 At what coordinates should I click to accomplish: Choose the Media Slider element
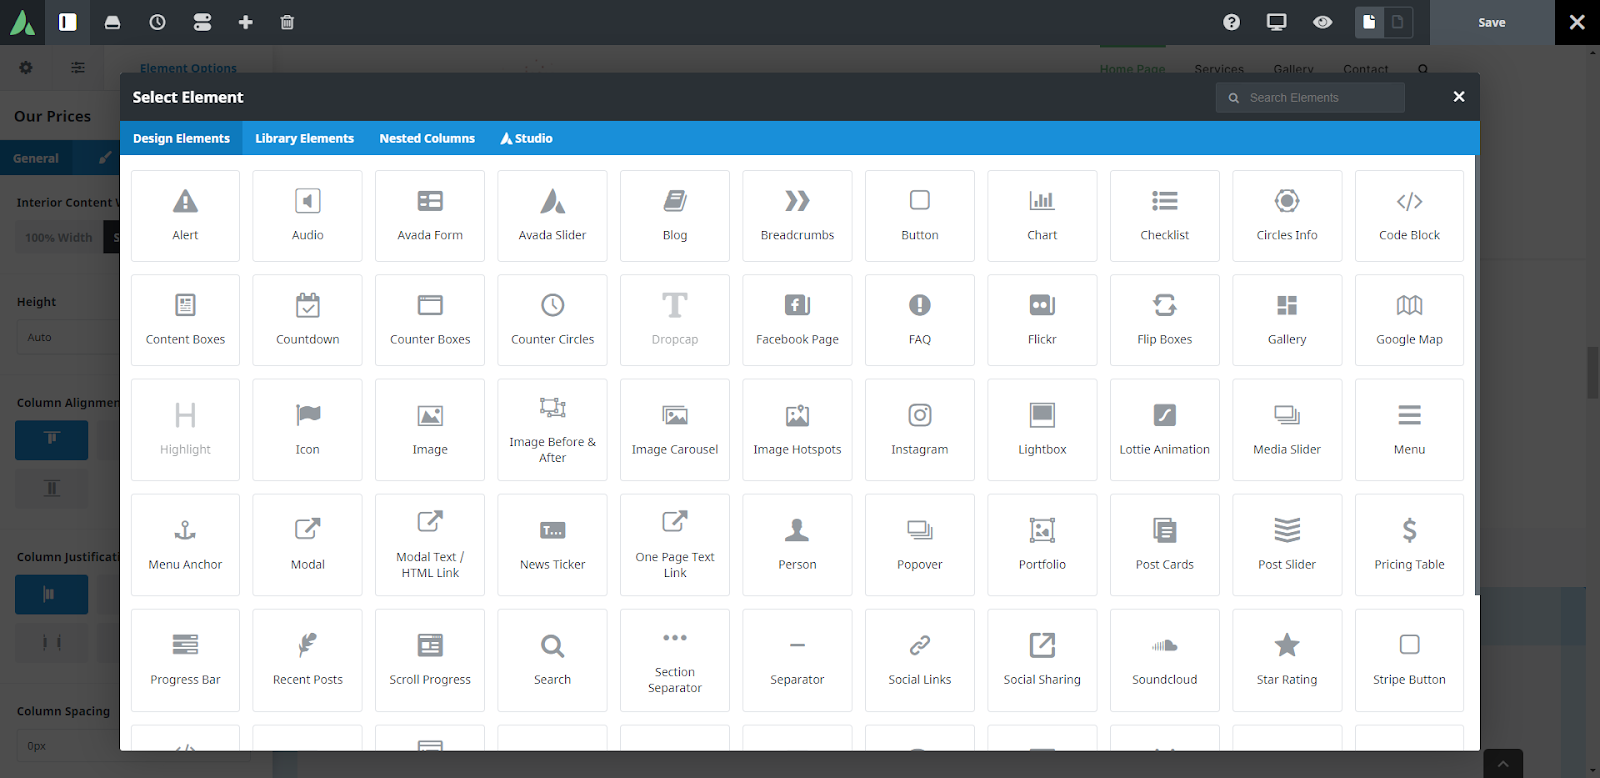pyautogui.click(x=1287, y=430)
